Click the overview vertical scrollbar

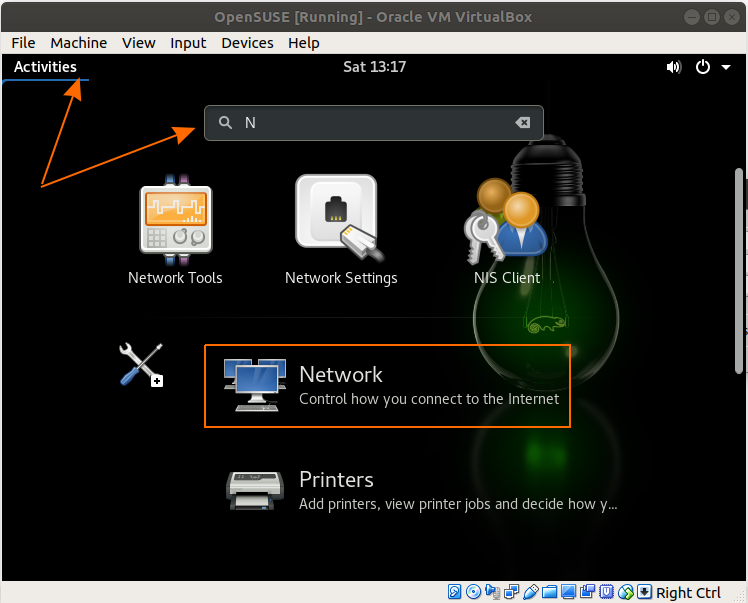(x=739, y=271)
